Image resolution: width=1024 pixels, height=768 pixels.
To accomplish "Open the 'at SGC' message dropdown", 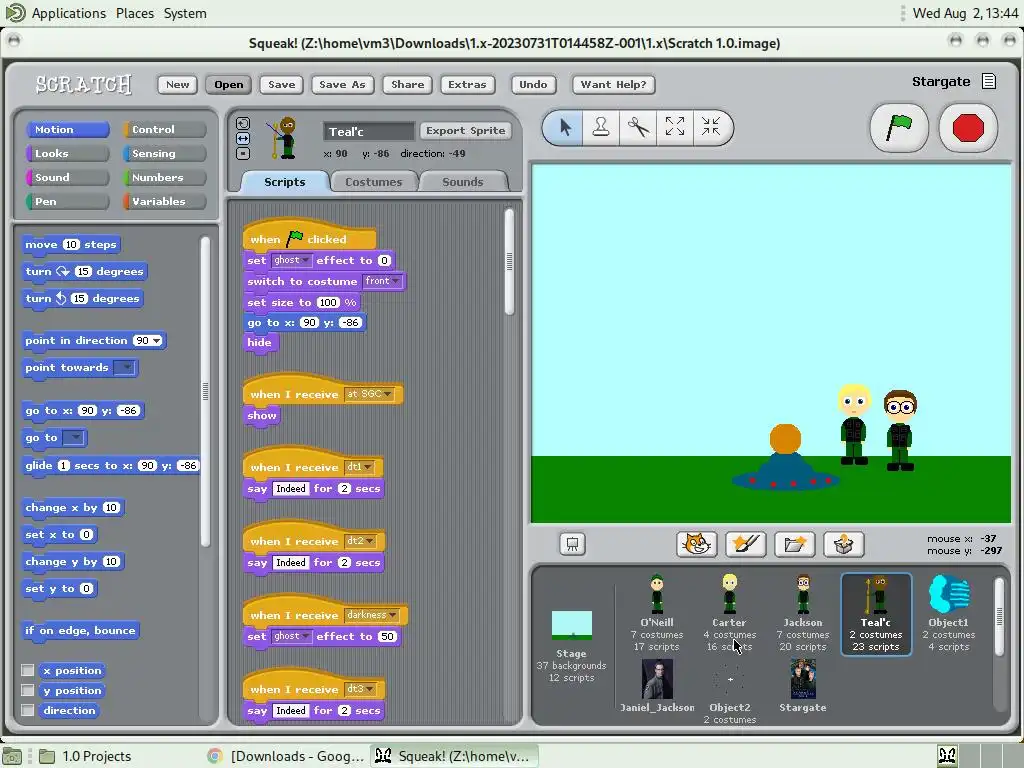I will (x=369, y=394).
